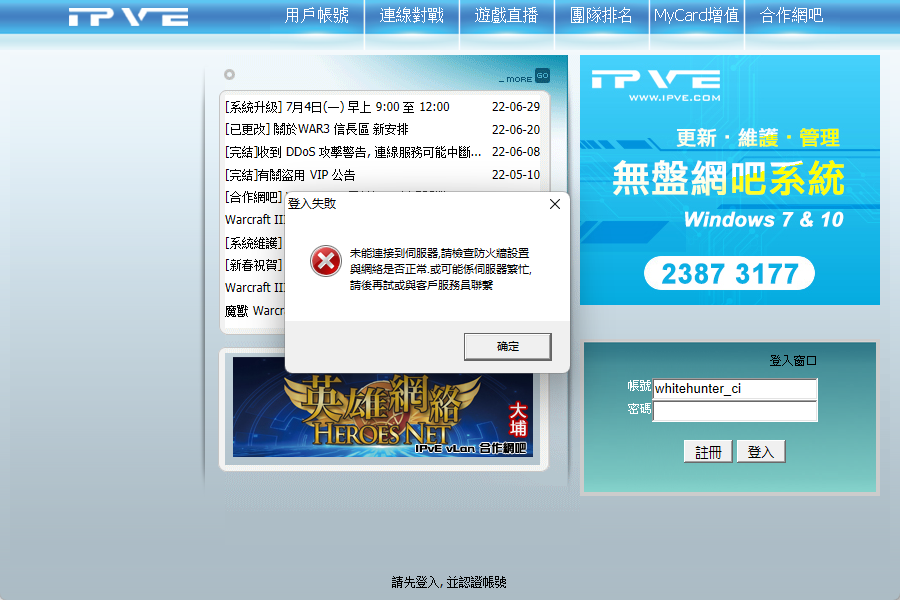Open the [新春祝賀] news row
Screen dimensions: 900x600
coord(254,265)
